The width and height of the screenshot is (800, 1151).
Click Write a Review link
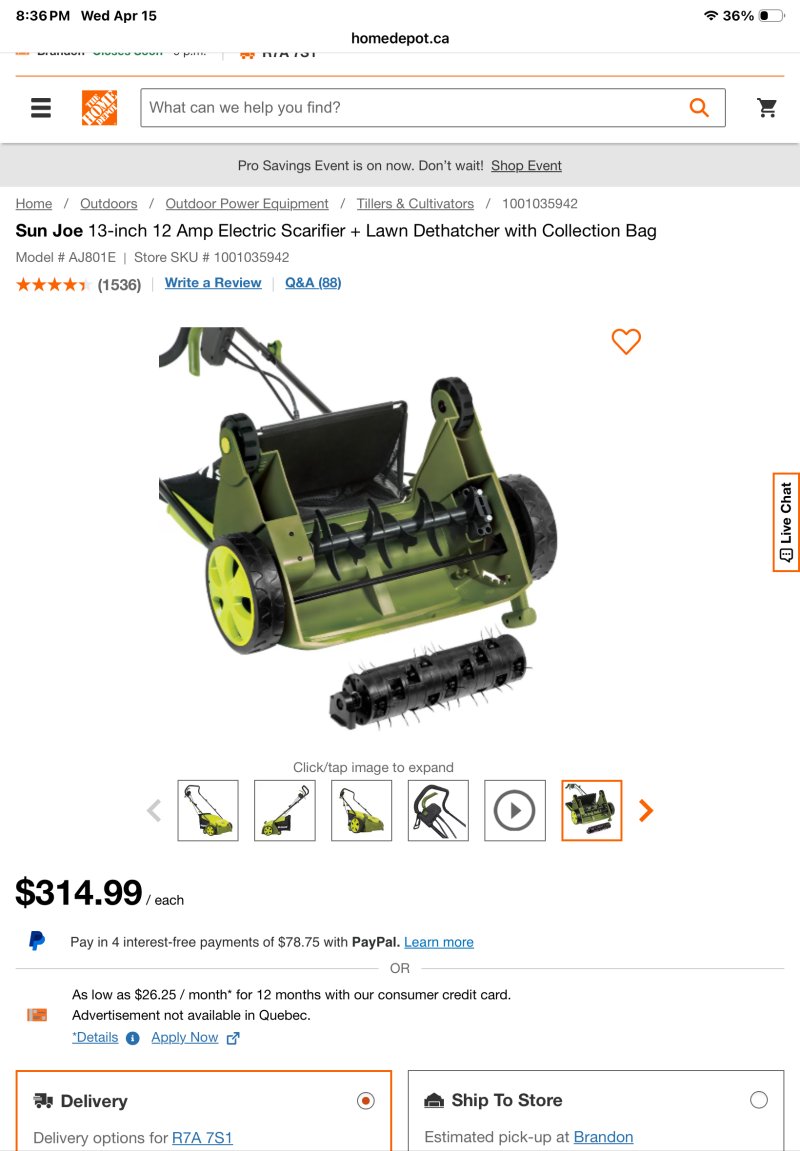[213, 283]
